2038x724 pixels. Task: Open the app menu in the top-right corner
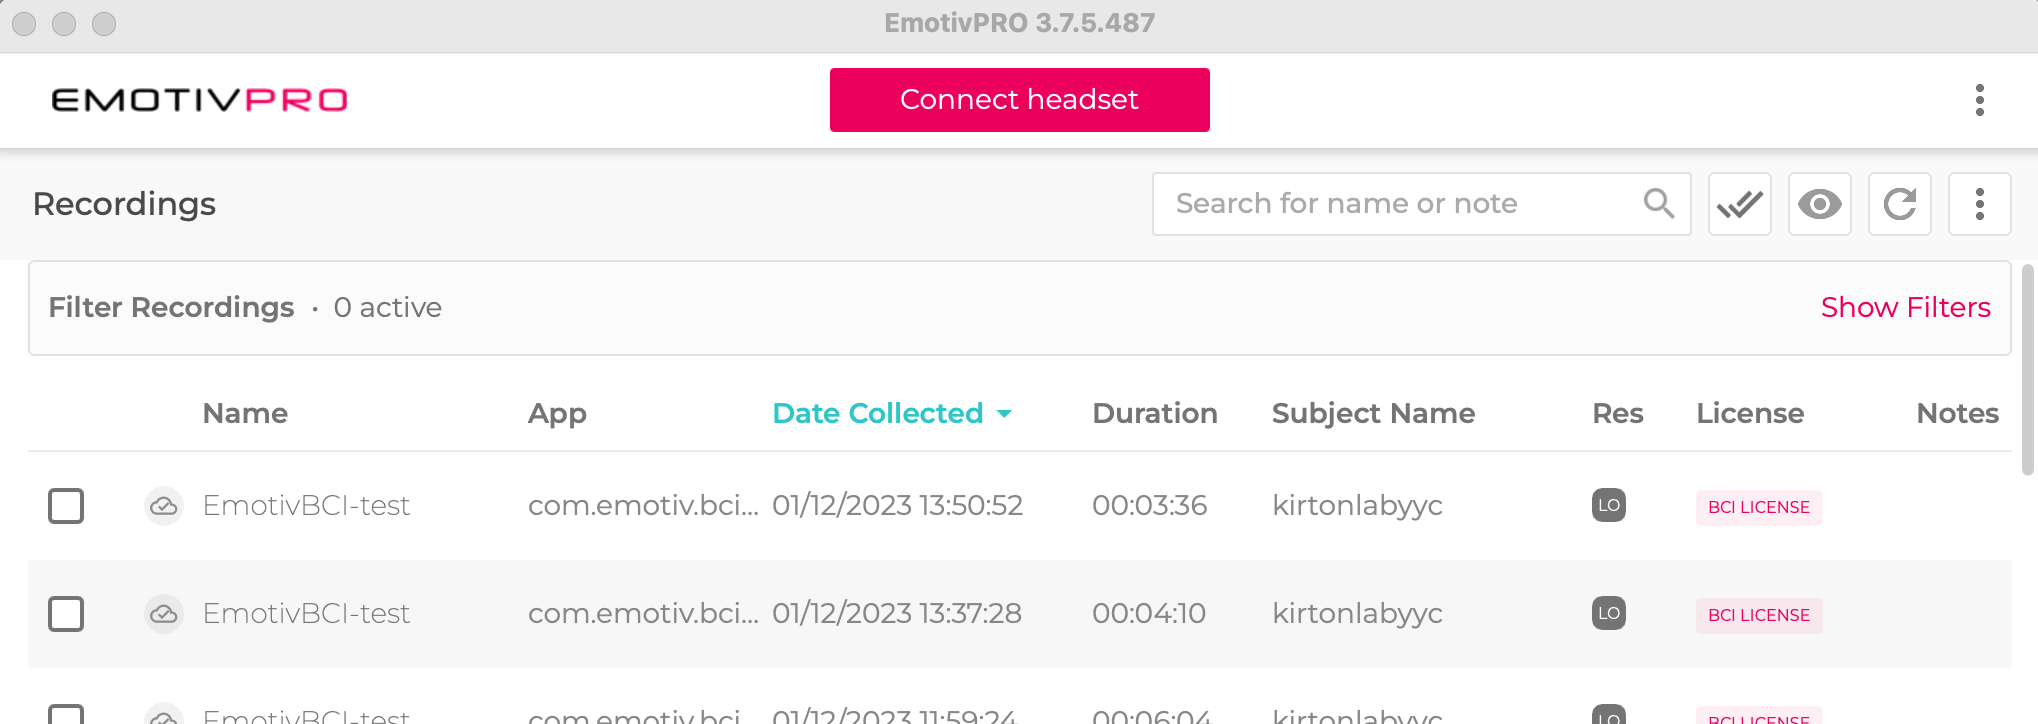pyautogui.click(x=1979, y=100)
